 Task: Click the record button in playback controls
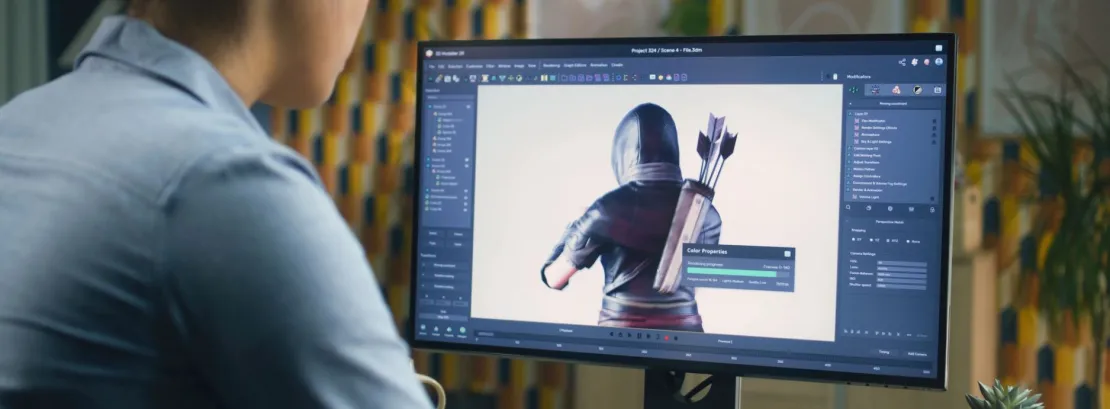click(x=666, y=337)
